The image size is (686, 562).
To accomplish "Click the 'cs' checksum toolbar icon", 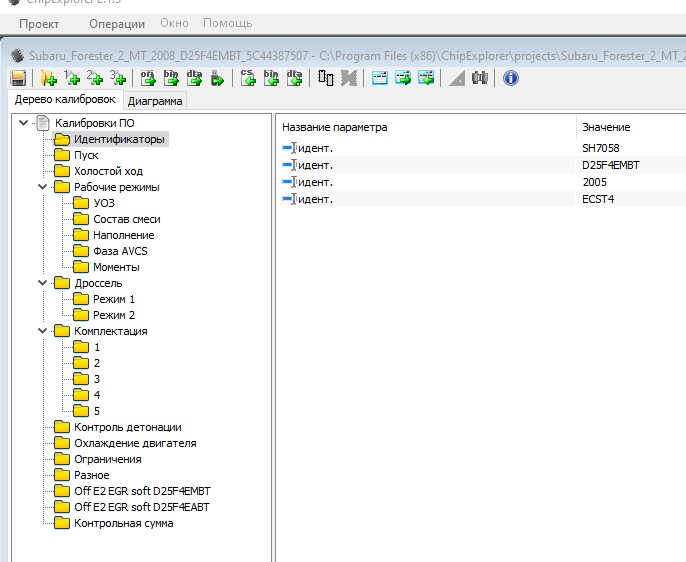I will click(x=248, y=78).
